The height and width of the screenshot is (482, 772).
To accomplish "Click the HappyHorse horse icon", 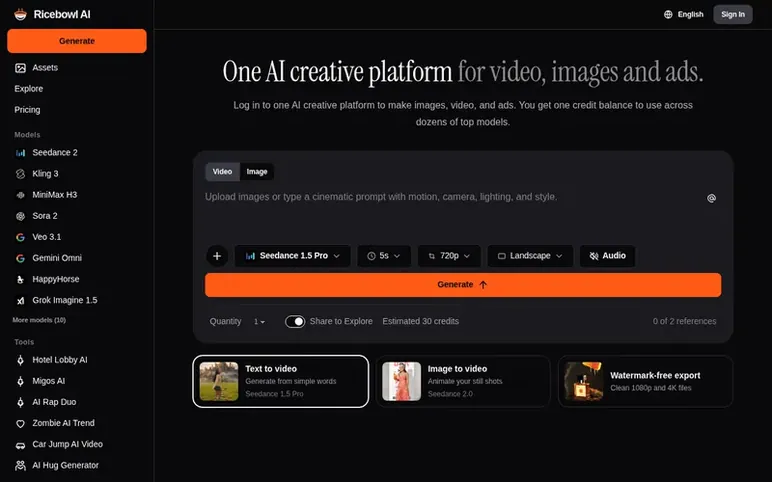I will [x=20, y=280].
